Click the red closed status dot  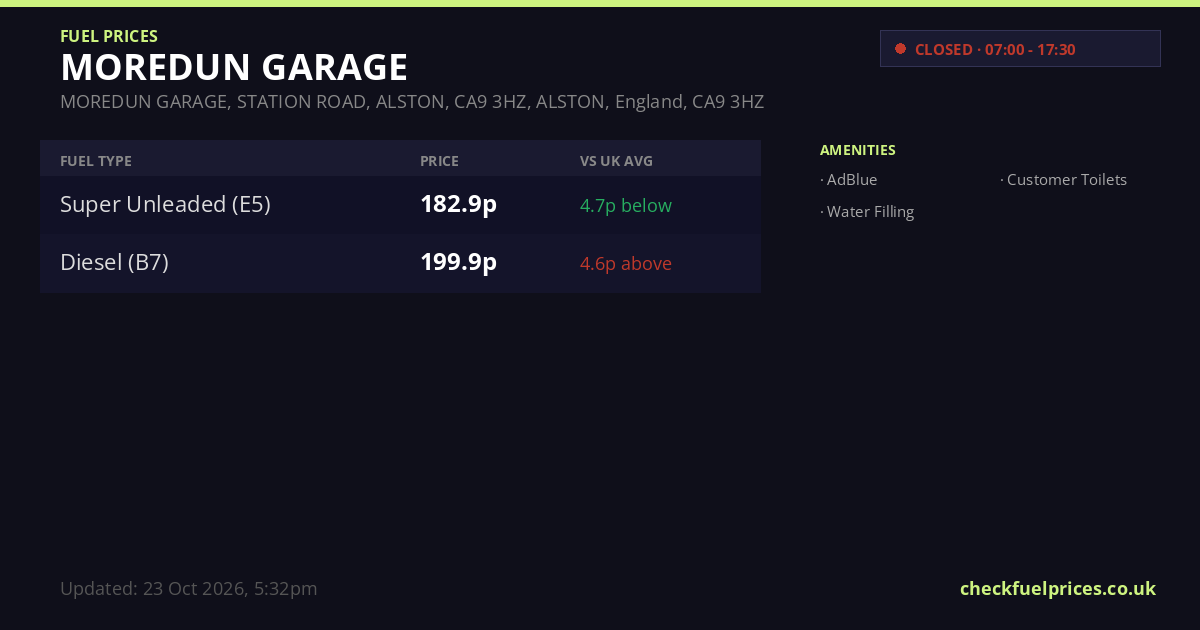click(x=900, y=49)
